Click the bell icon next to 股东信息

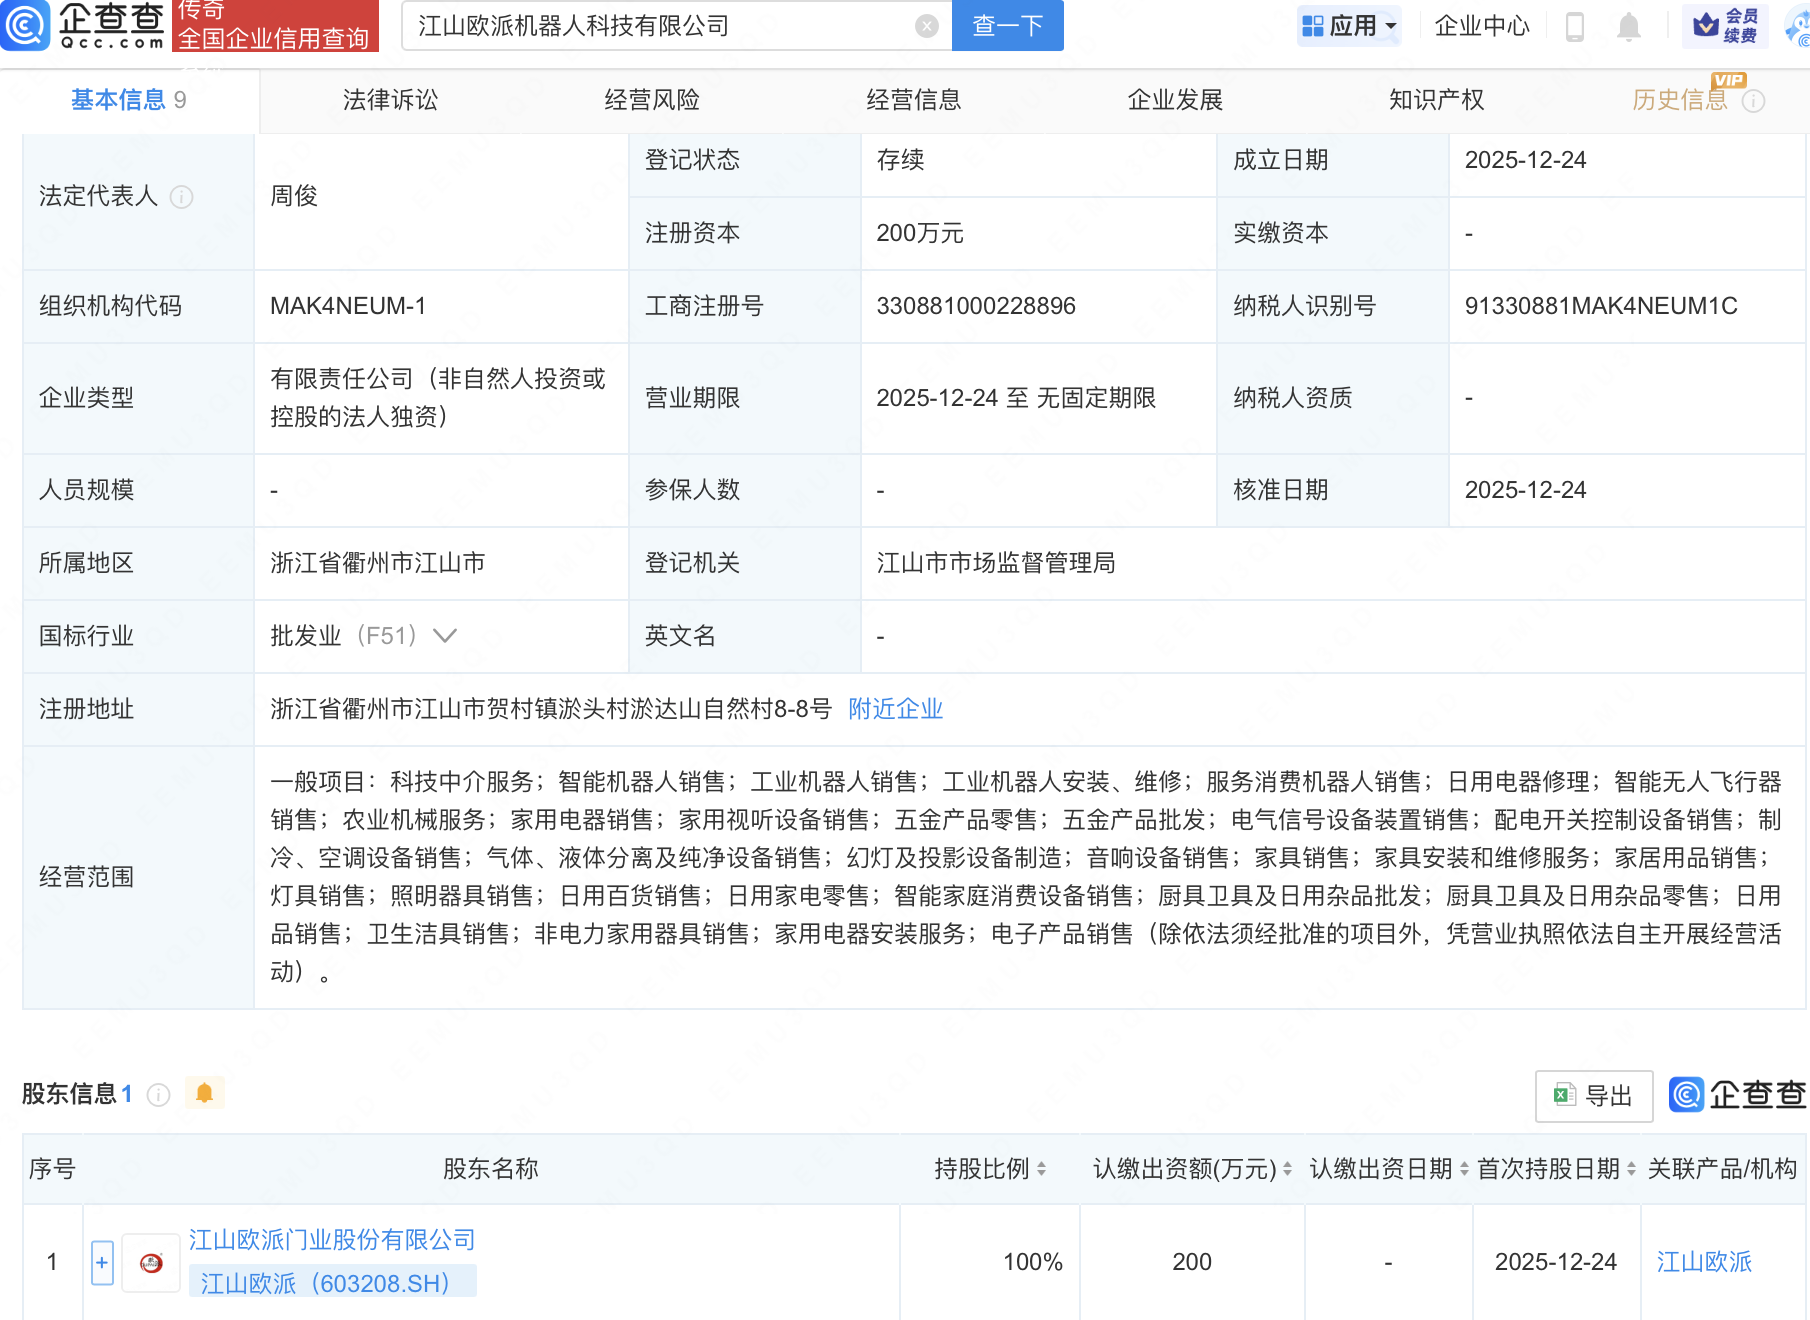[205, 1093]
